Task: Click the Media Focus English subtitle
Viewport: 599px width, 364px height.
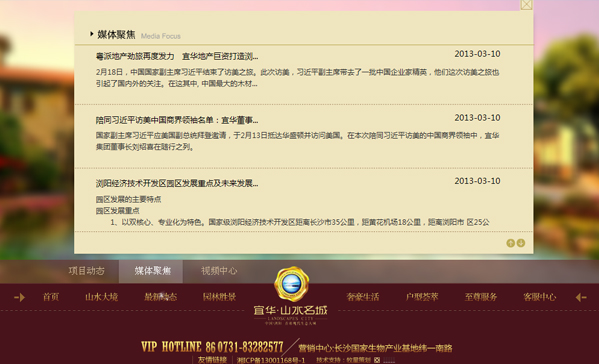Action: click(160, 36)
